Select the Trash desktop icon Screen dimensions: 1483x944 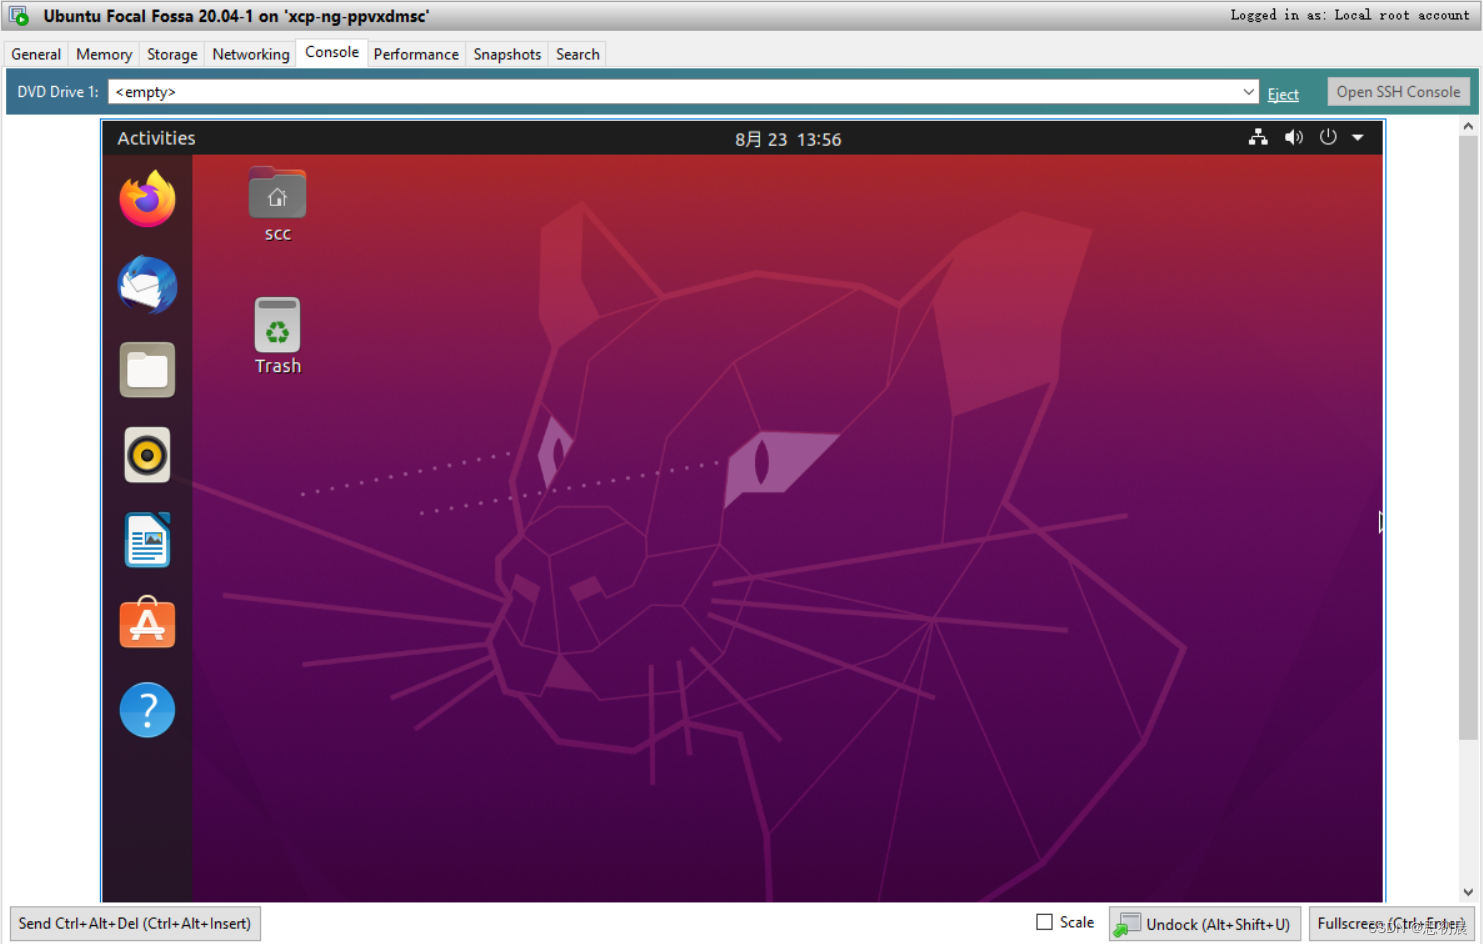tap(277, 336)
